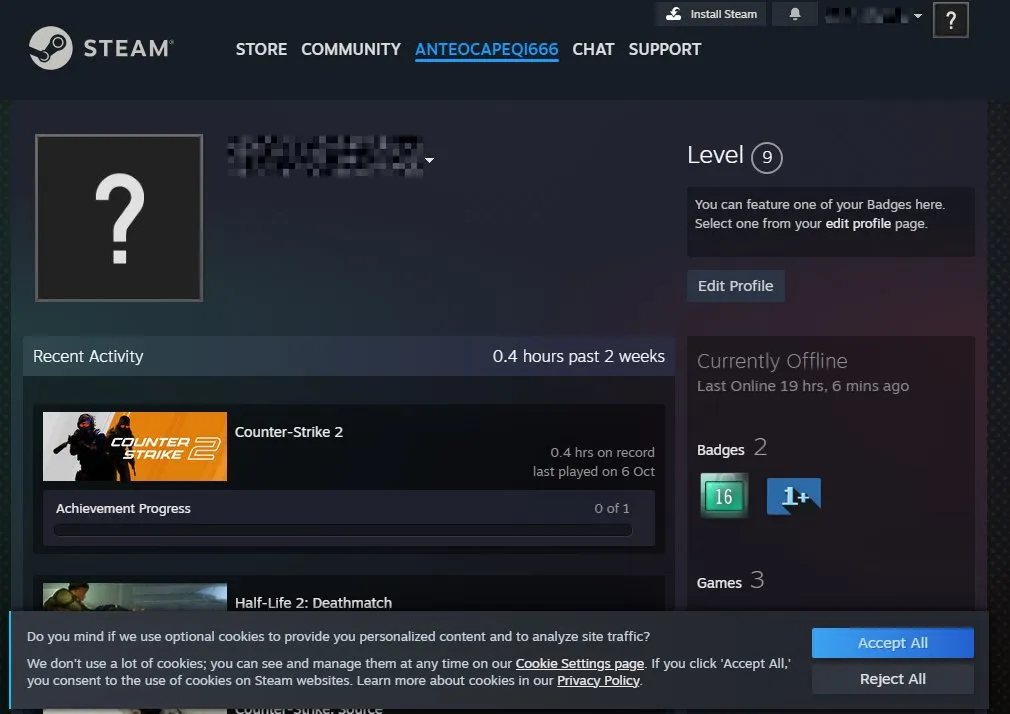Click the Level 9 circle icon

[767, 157]
